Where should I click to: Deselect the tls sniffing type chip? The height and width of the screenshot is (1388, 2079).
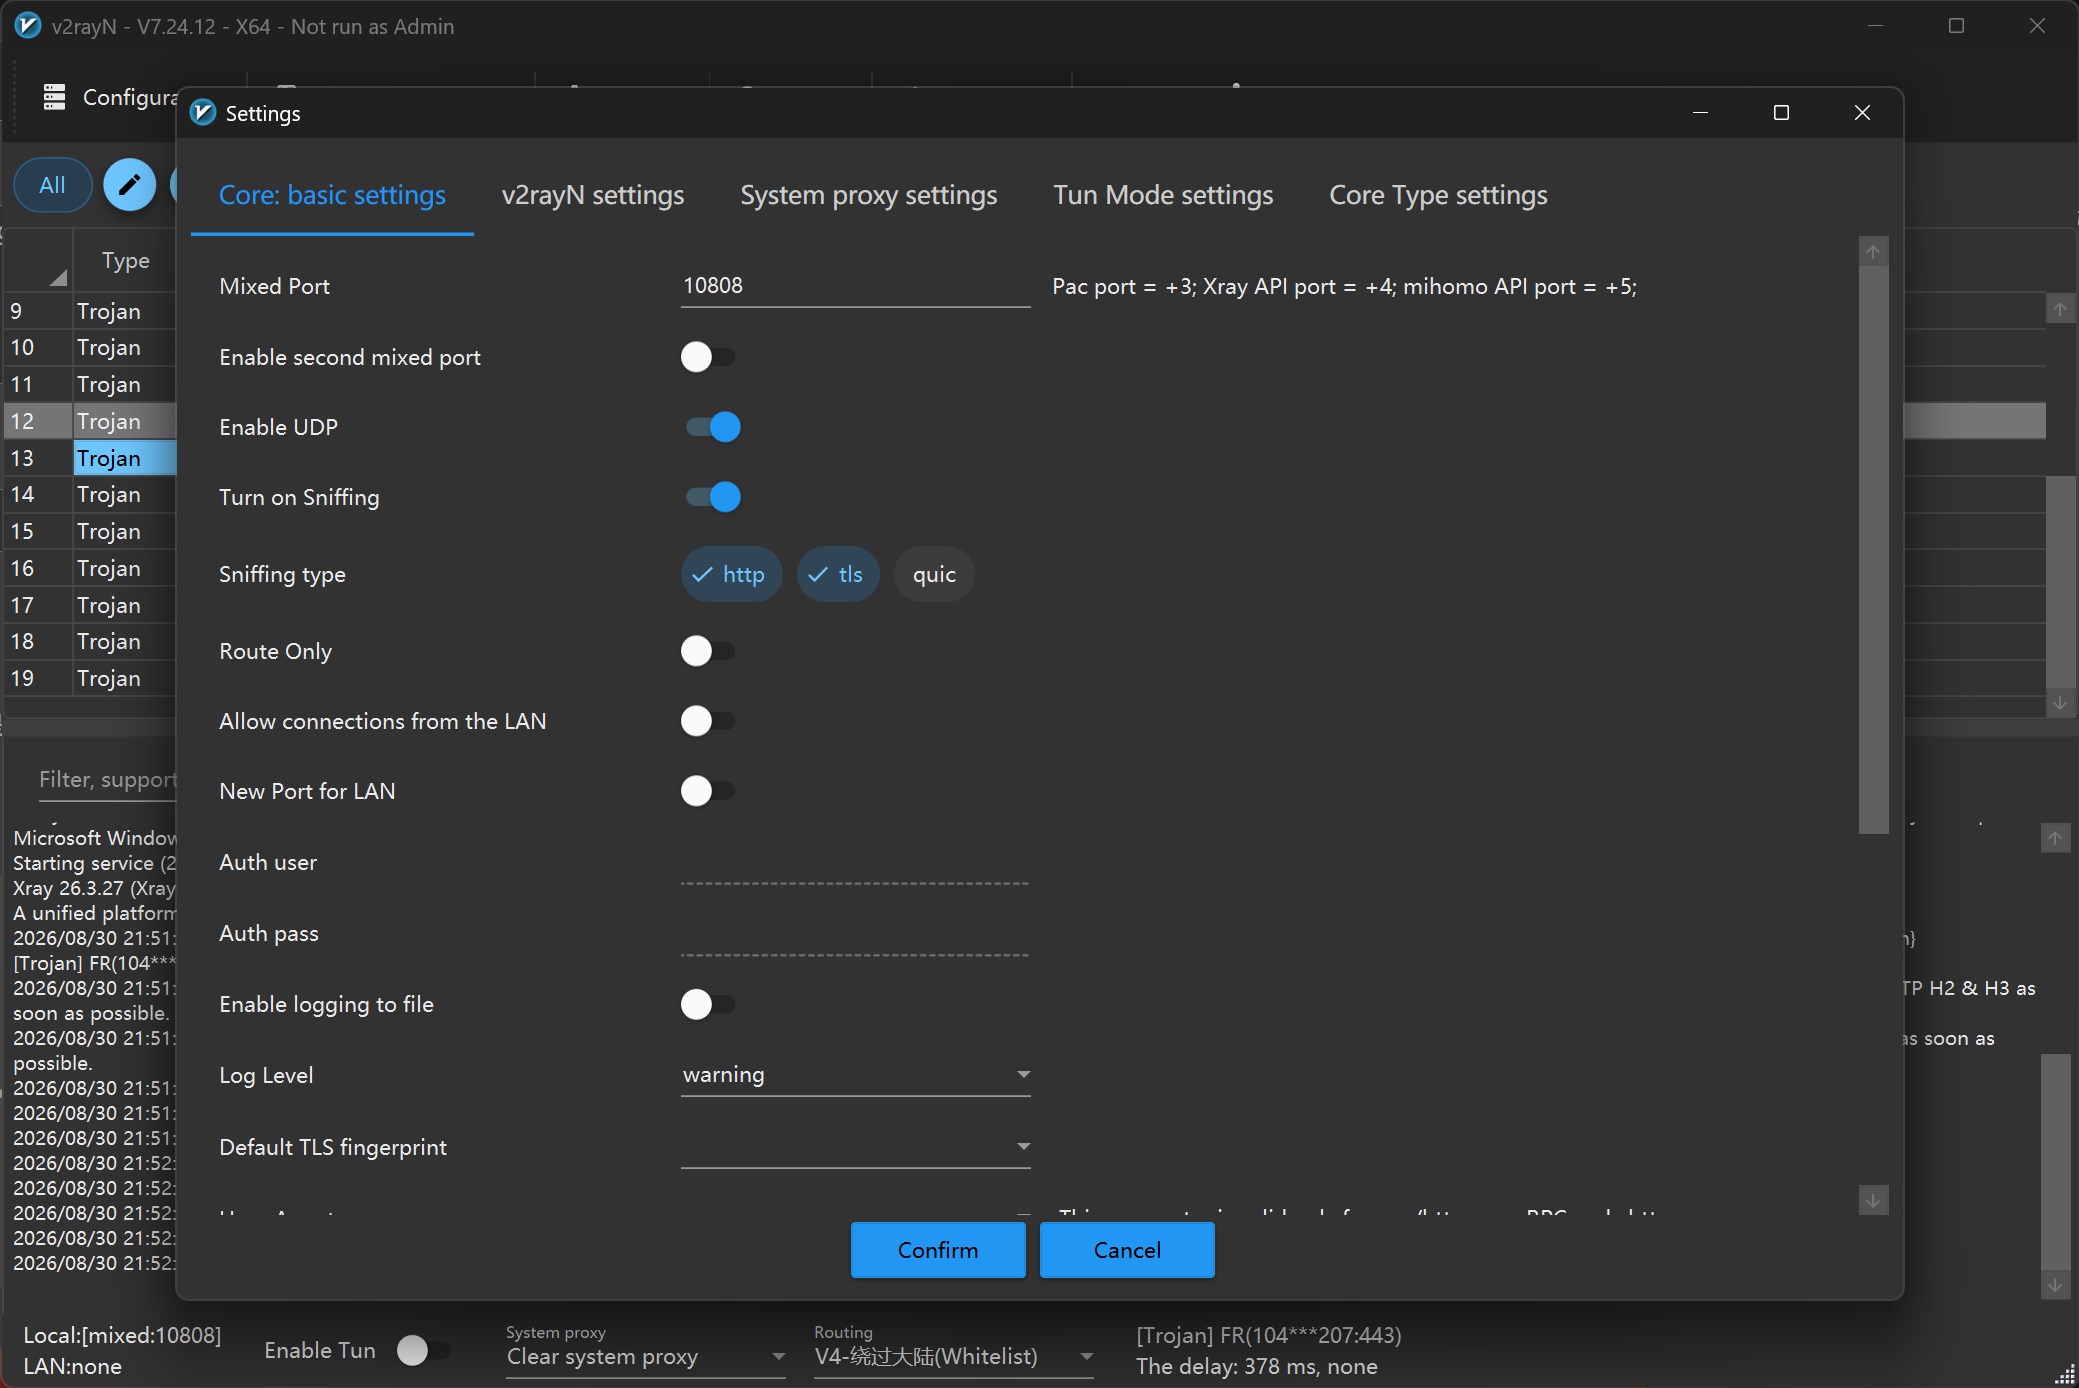point(838,574)
